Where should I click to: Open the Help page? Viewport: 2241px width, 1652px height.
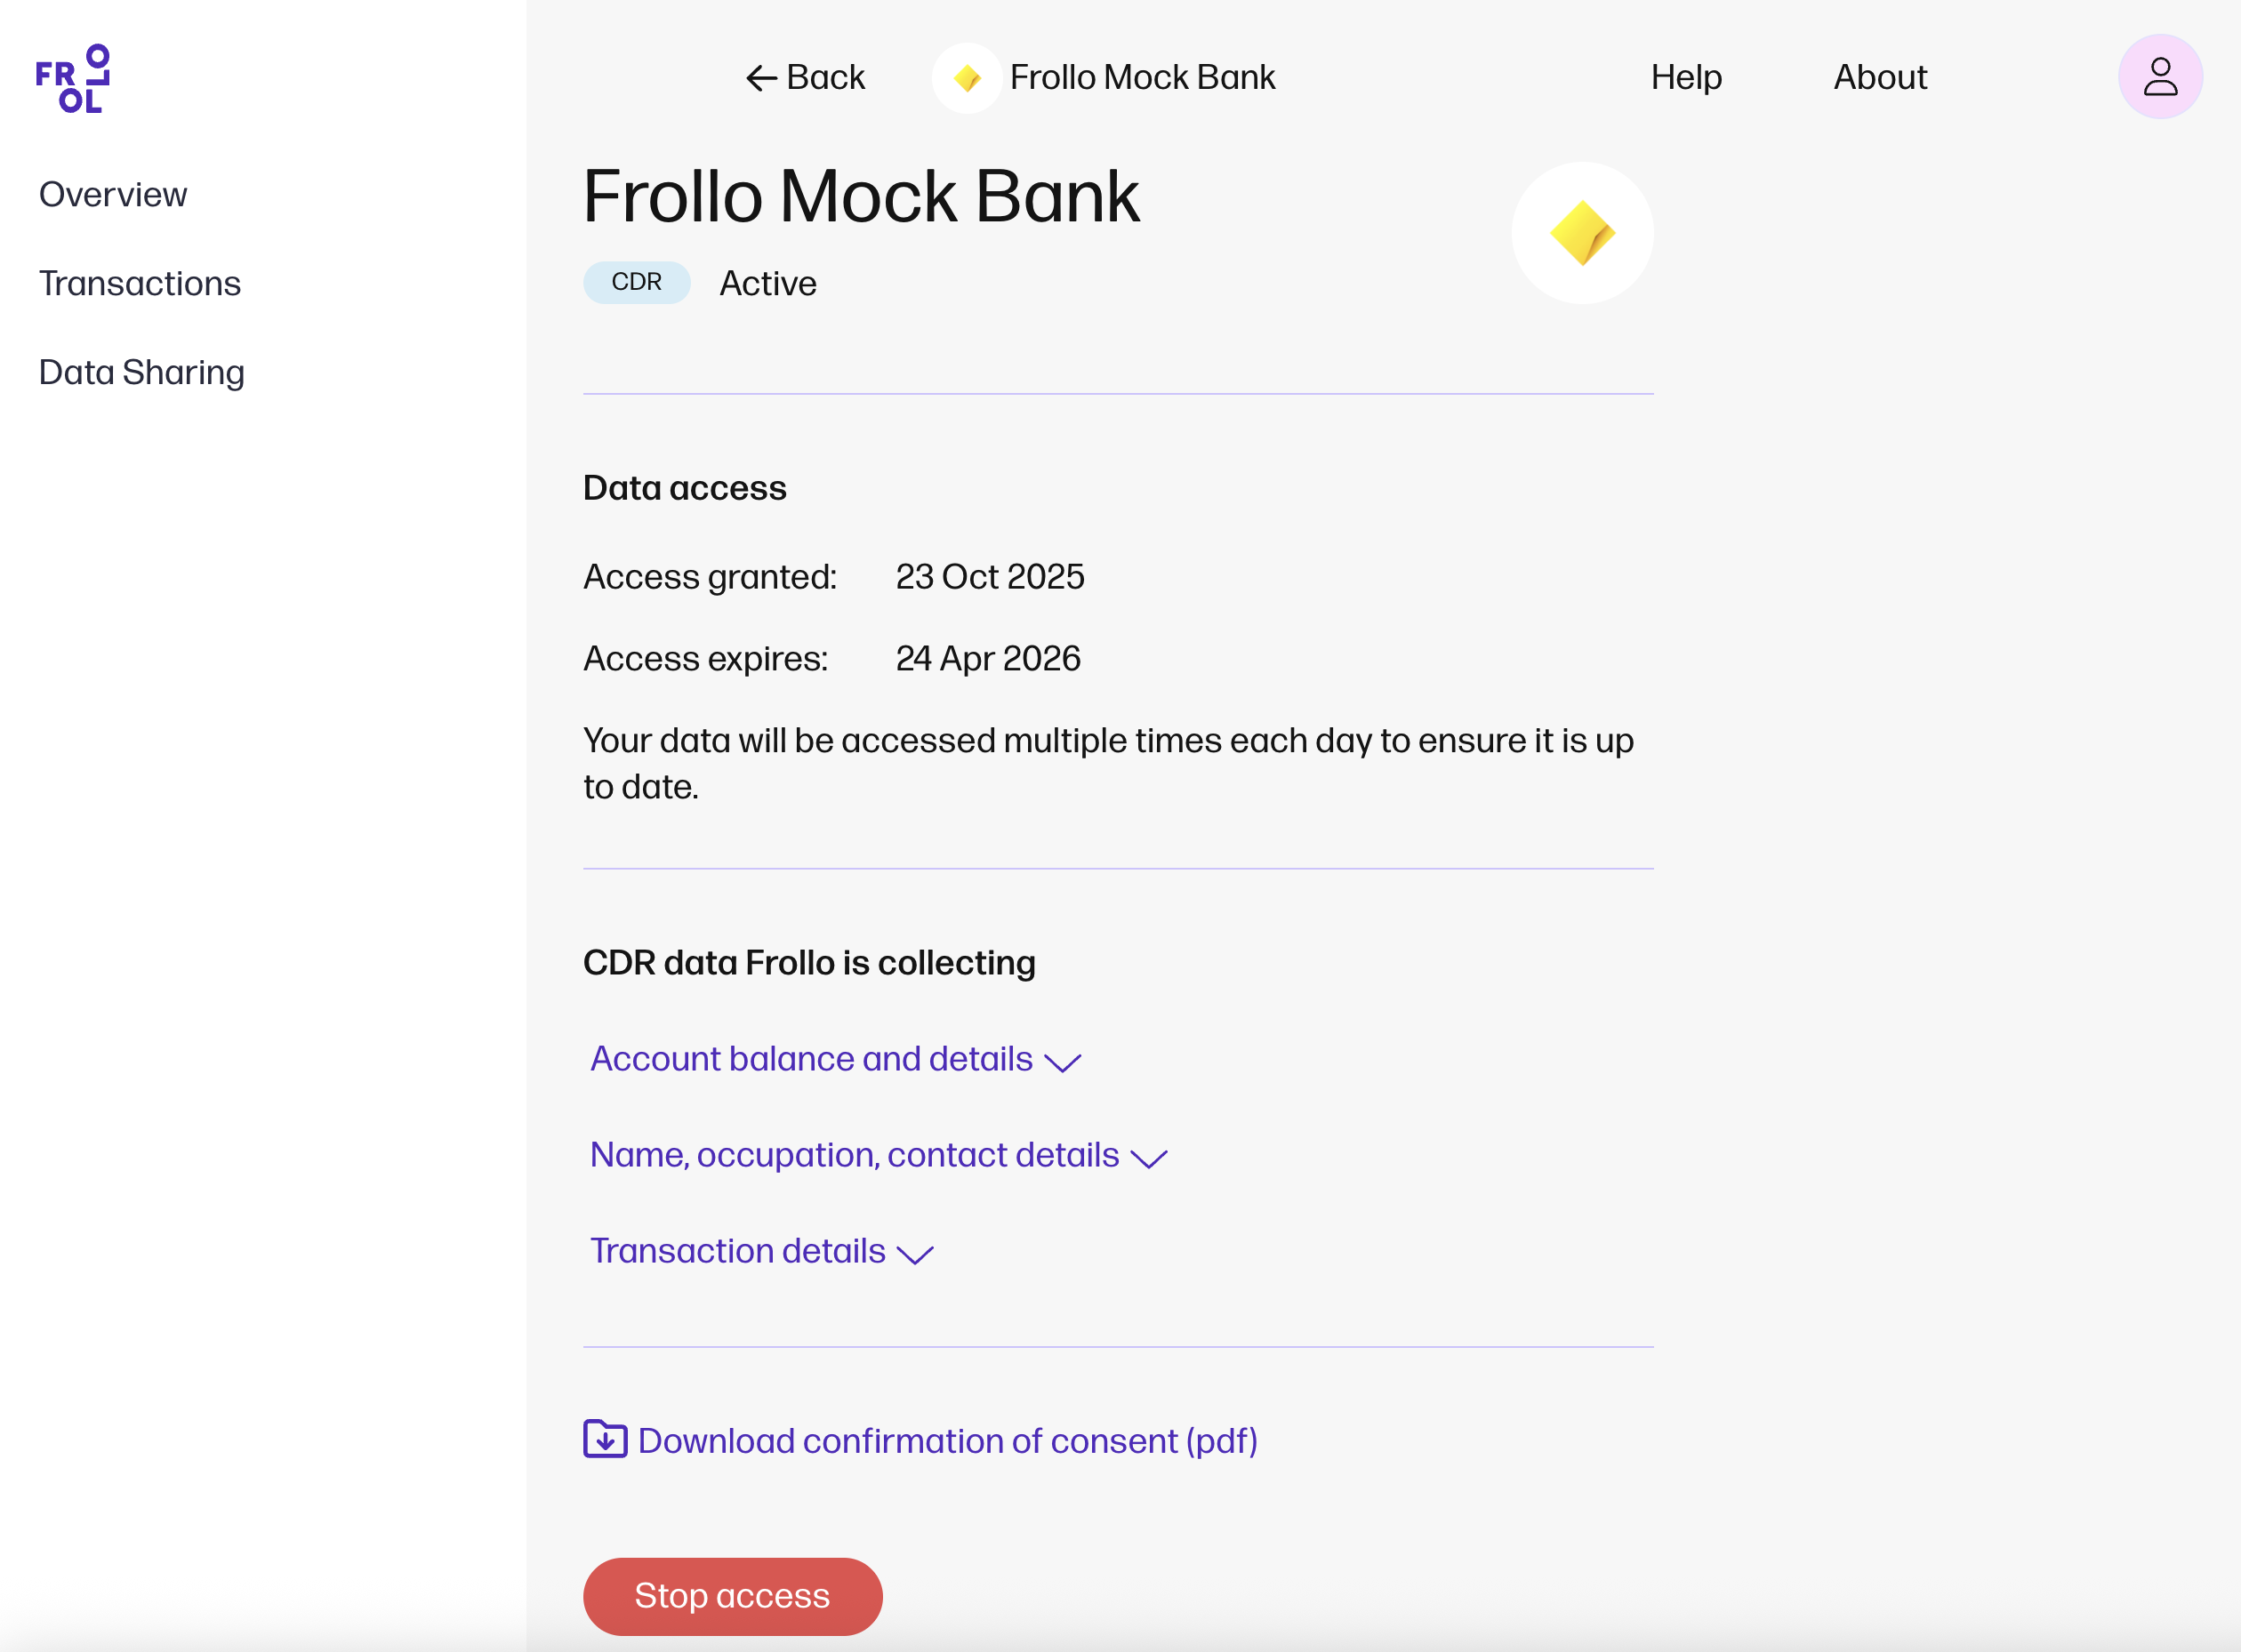coord(1686,77)
